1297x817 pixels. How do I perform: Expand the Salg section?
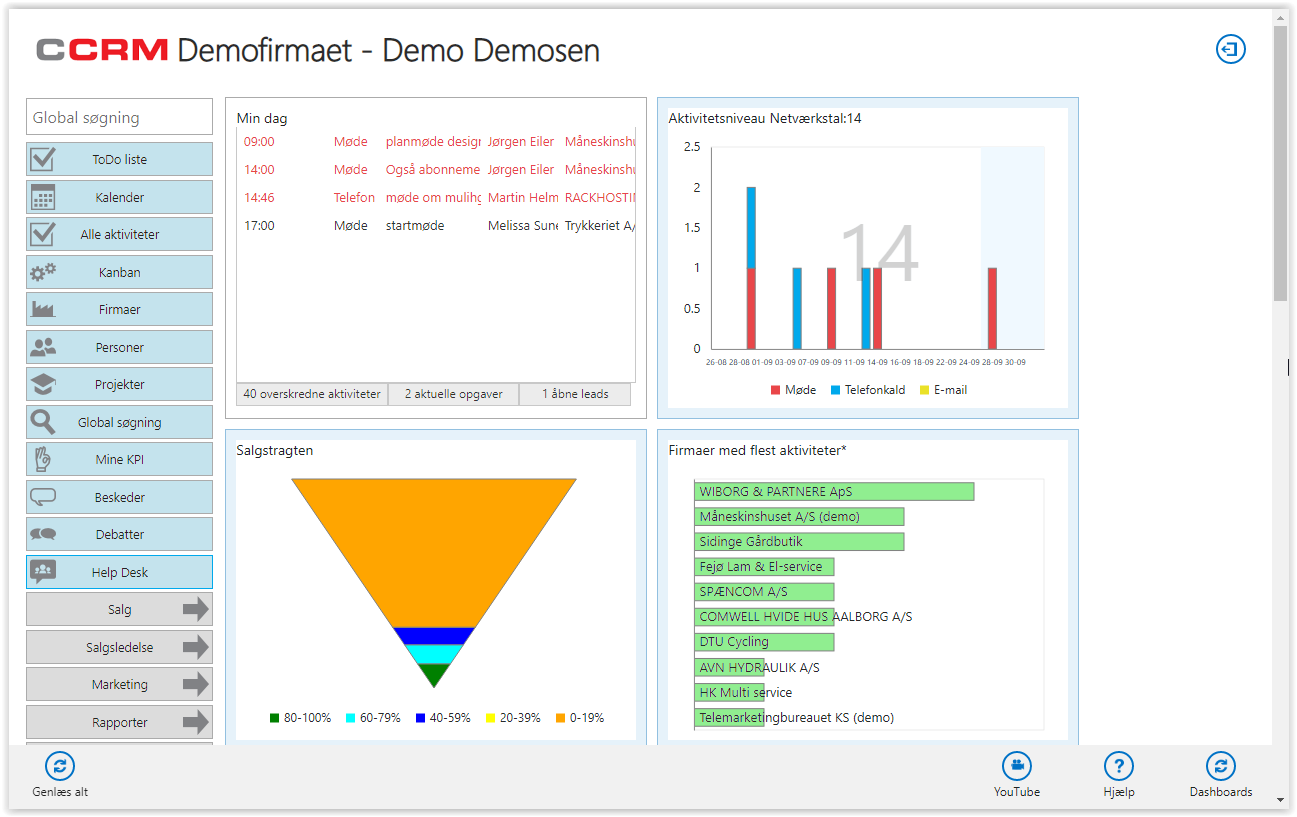[119, 608]
